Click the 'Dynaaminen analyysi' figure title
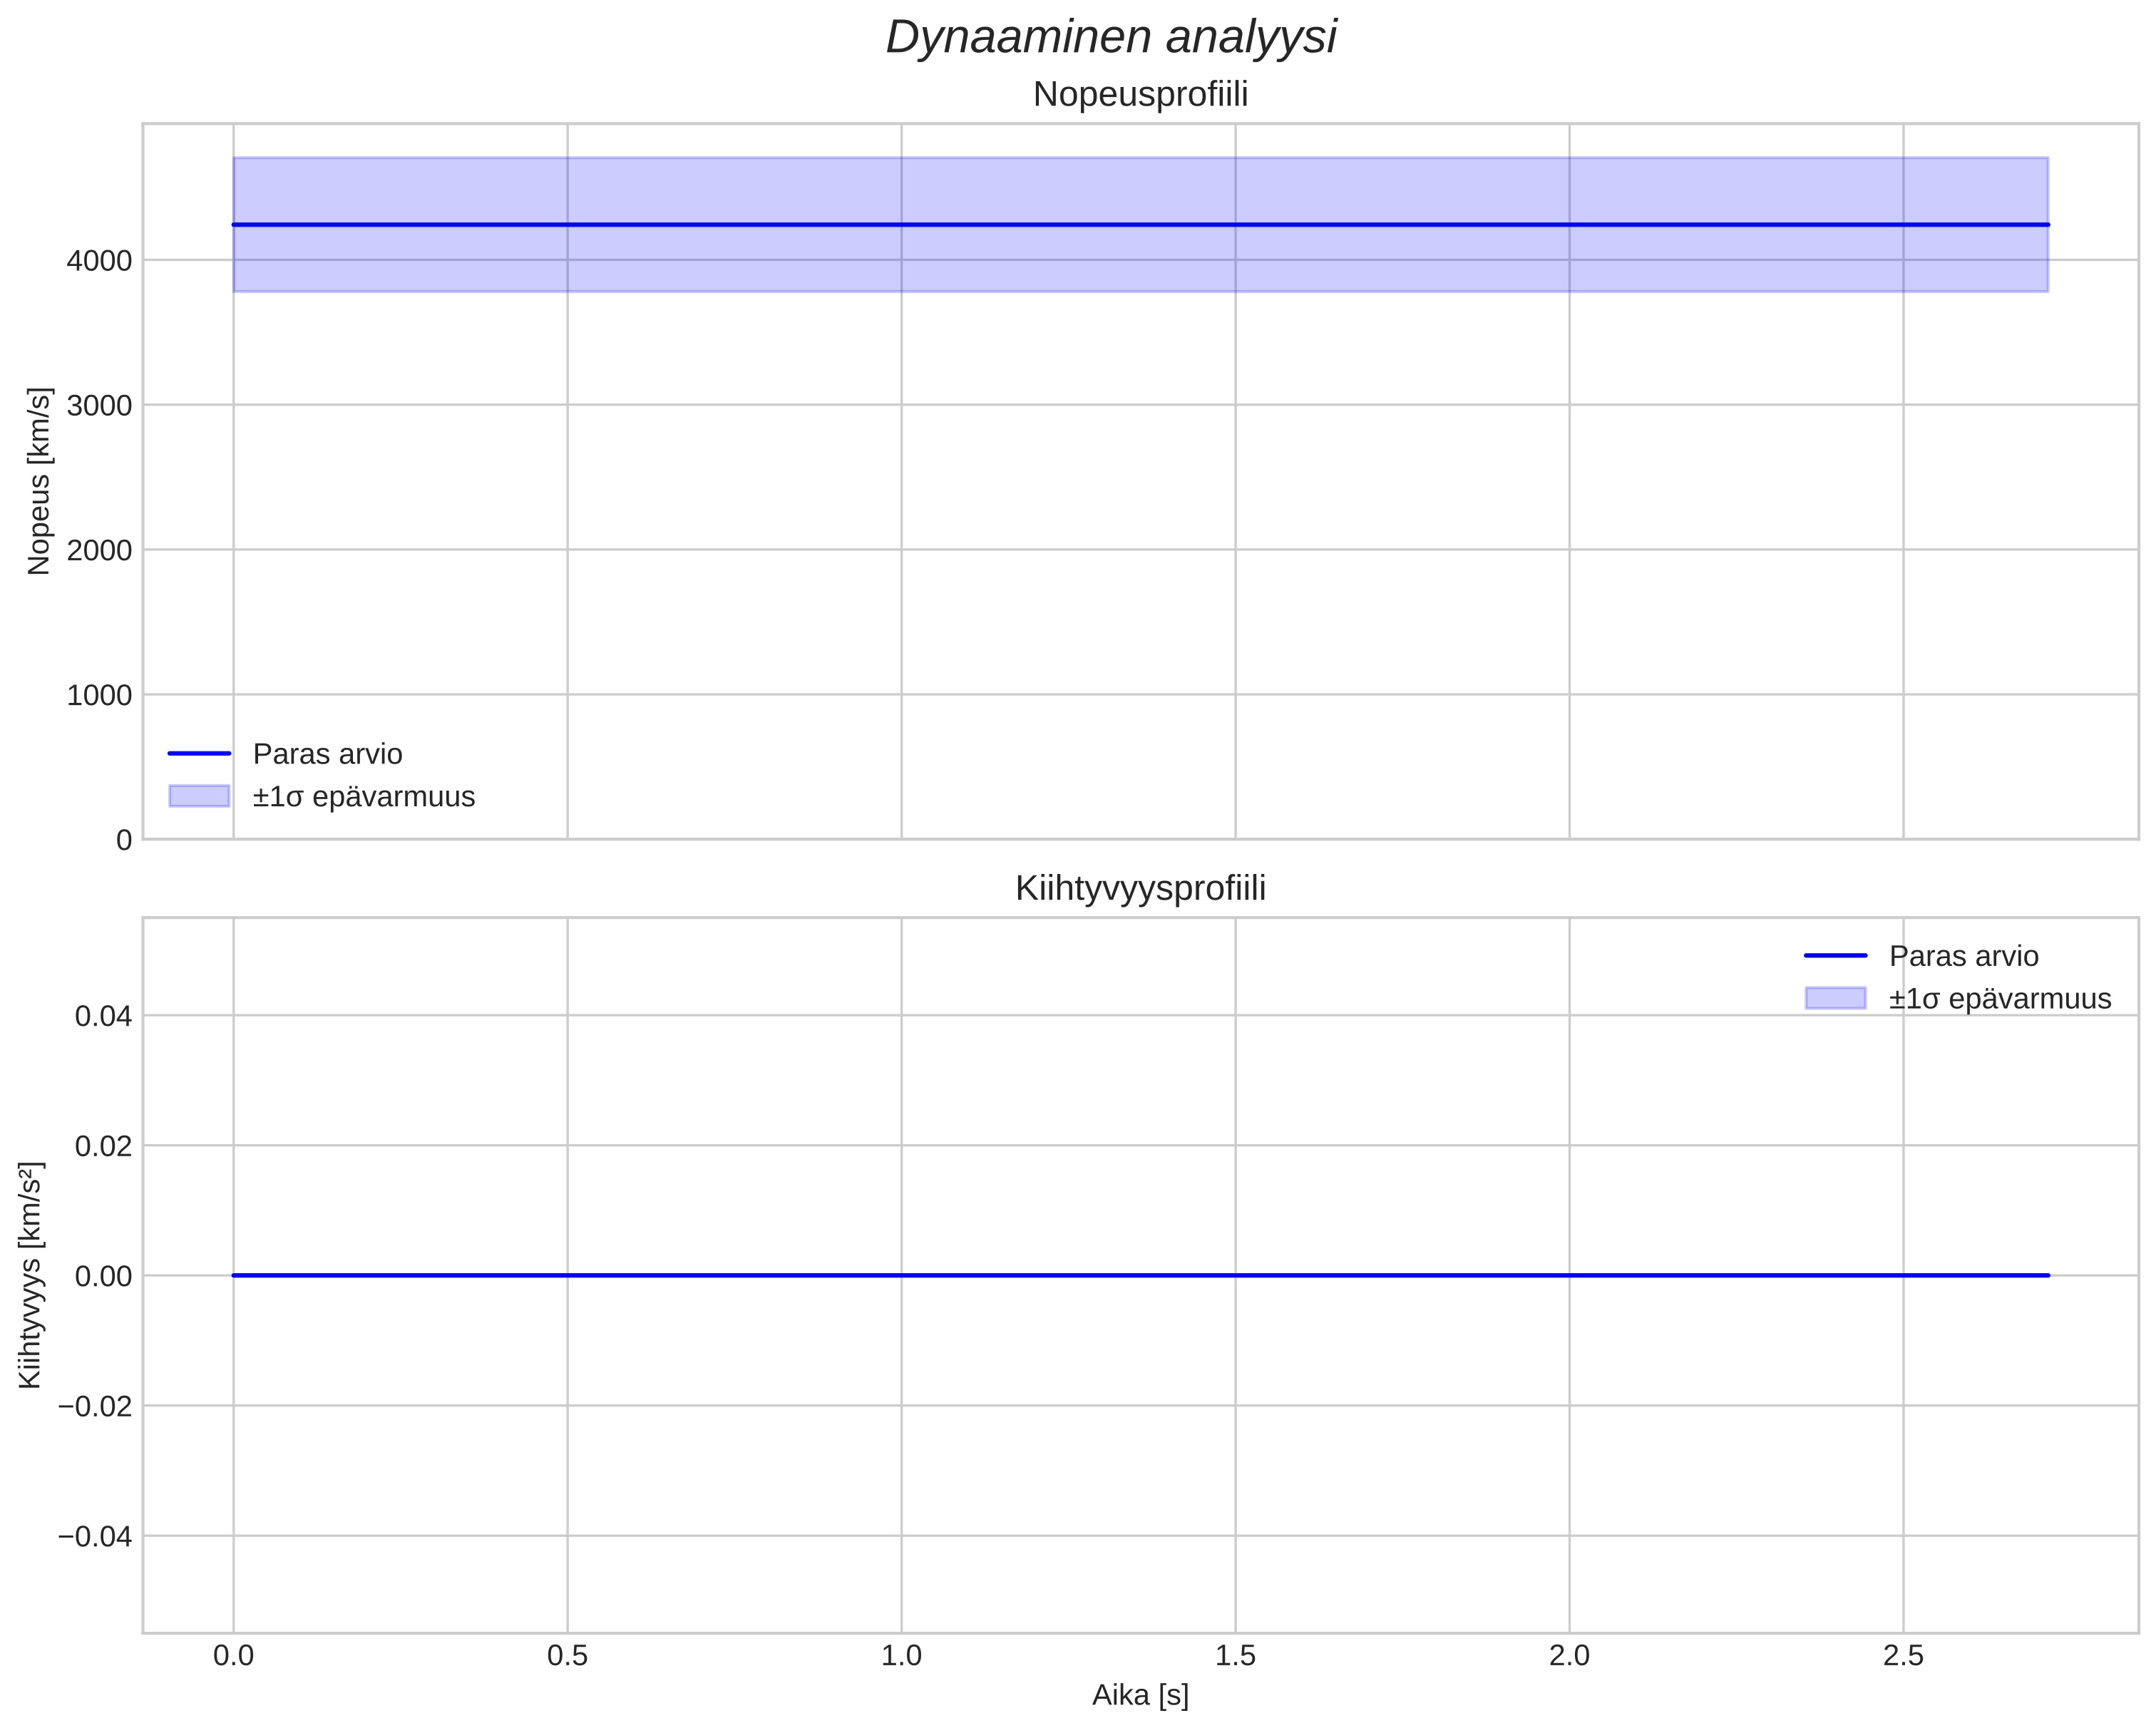 1111,38
